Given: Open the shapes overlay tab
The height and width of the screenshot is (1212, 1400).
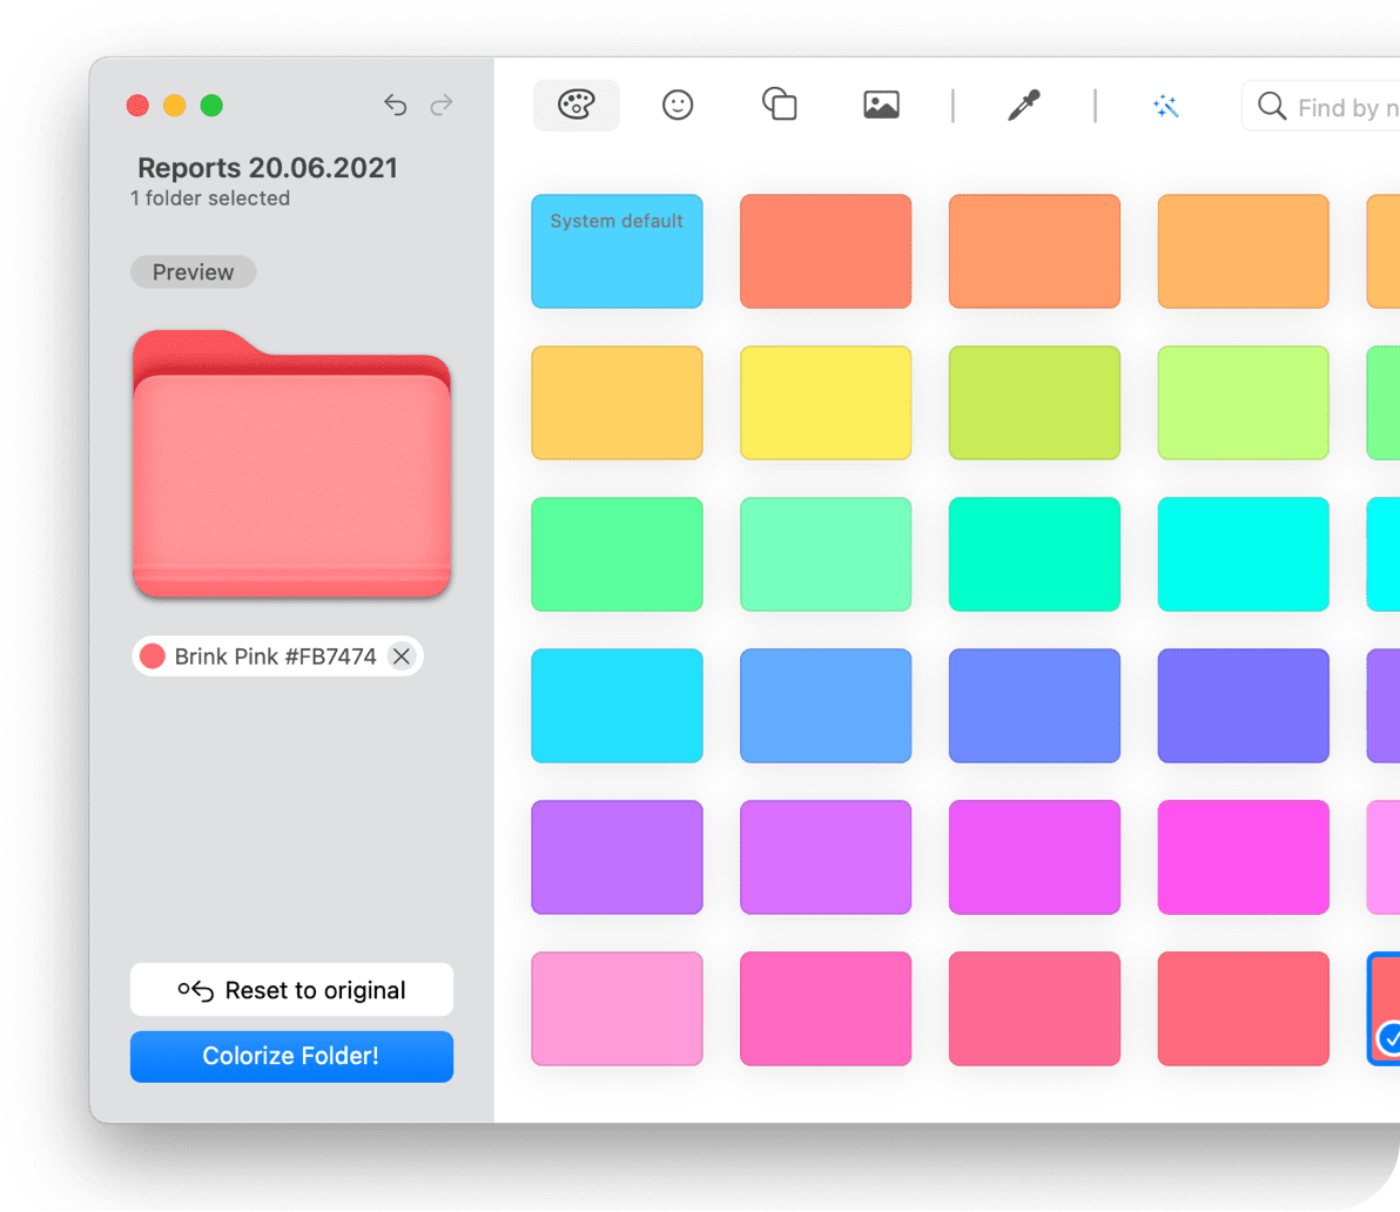Looking at the screenshot, I should pyautogui.click(x=779, y=104).
